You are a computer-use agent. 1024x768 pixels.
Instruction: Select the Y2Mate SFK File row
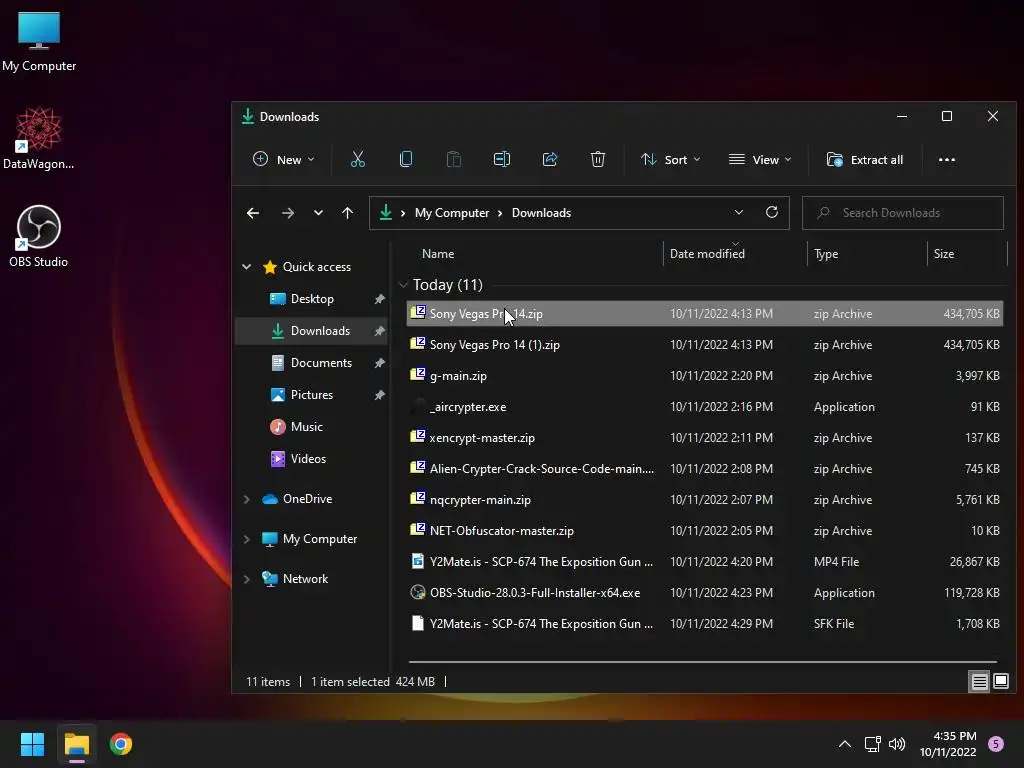click(705, 624)
